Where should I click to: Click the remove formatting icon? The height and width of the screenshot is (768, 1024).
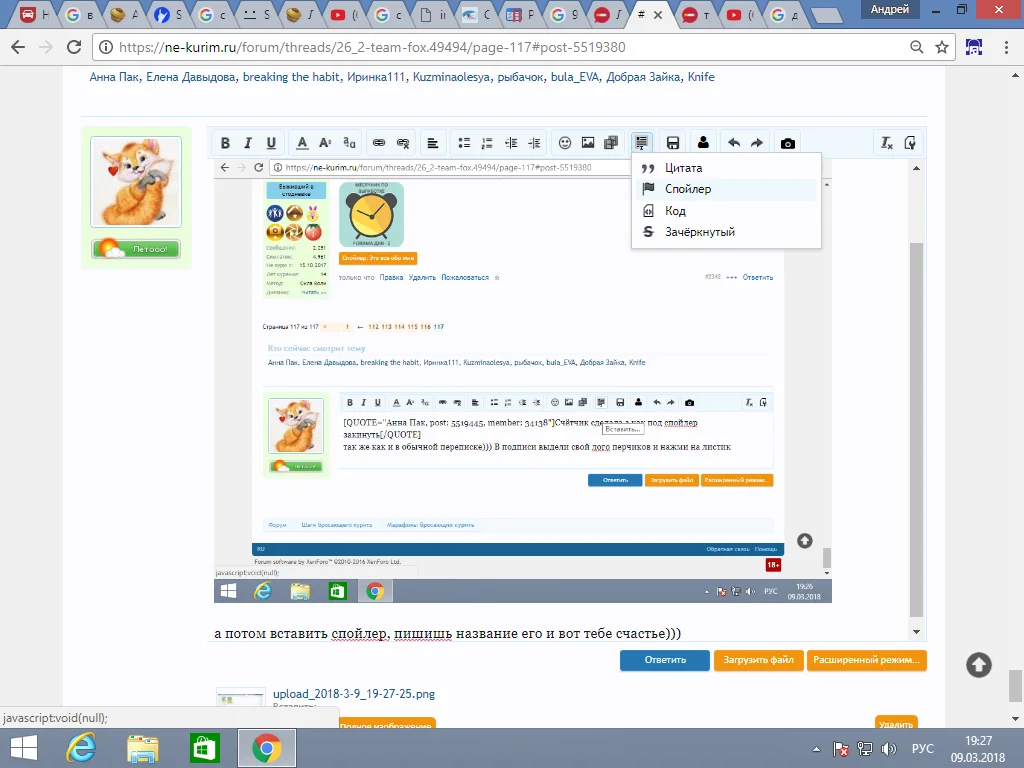coord(886,143)
